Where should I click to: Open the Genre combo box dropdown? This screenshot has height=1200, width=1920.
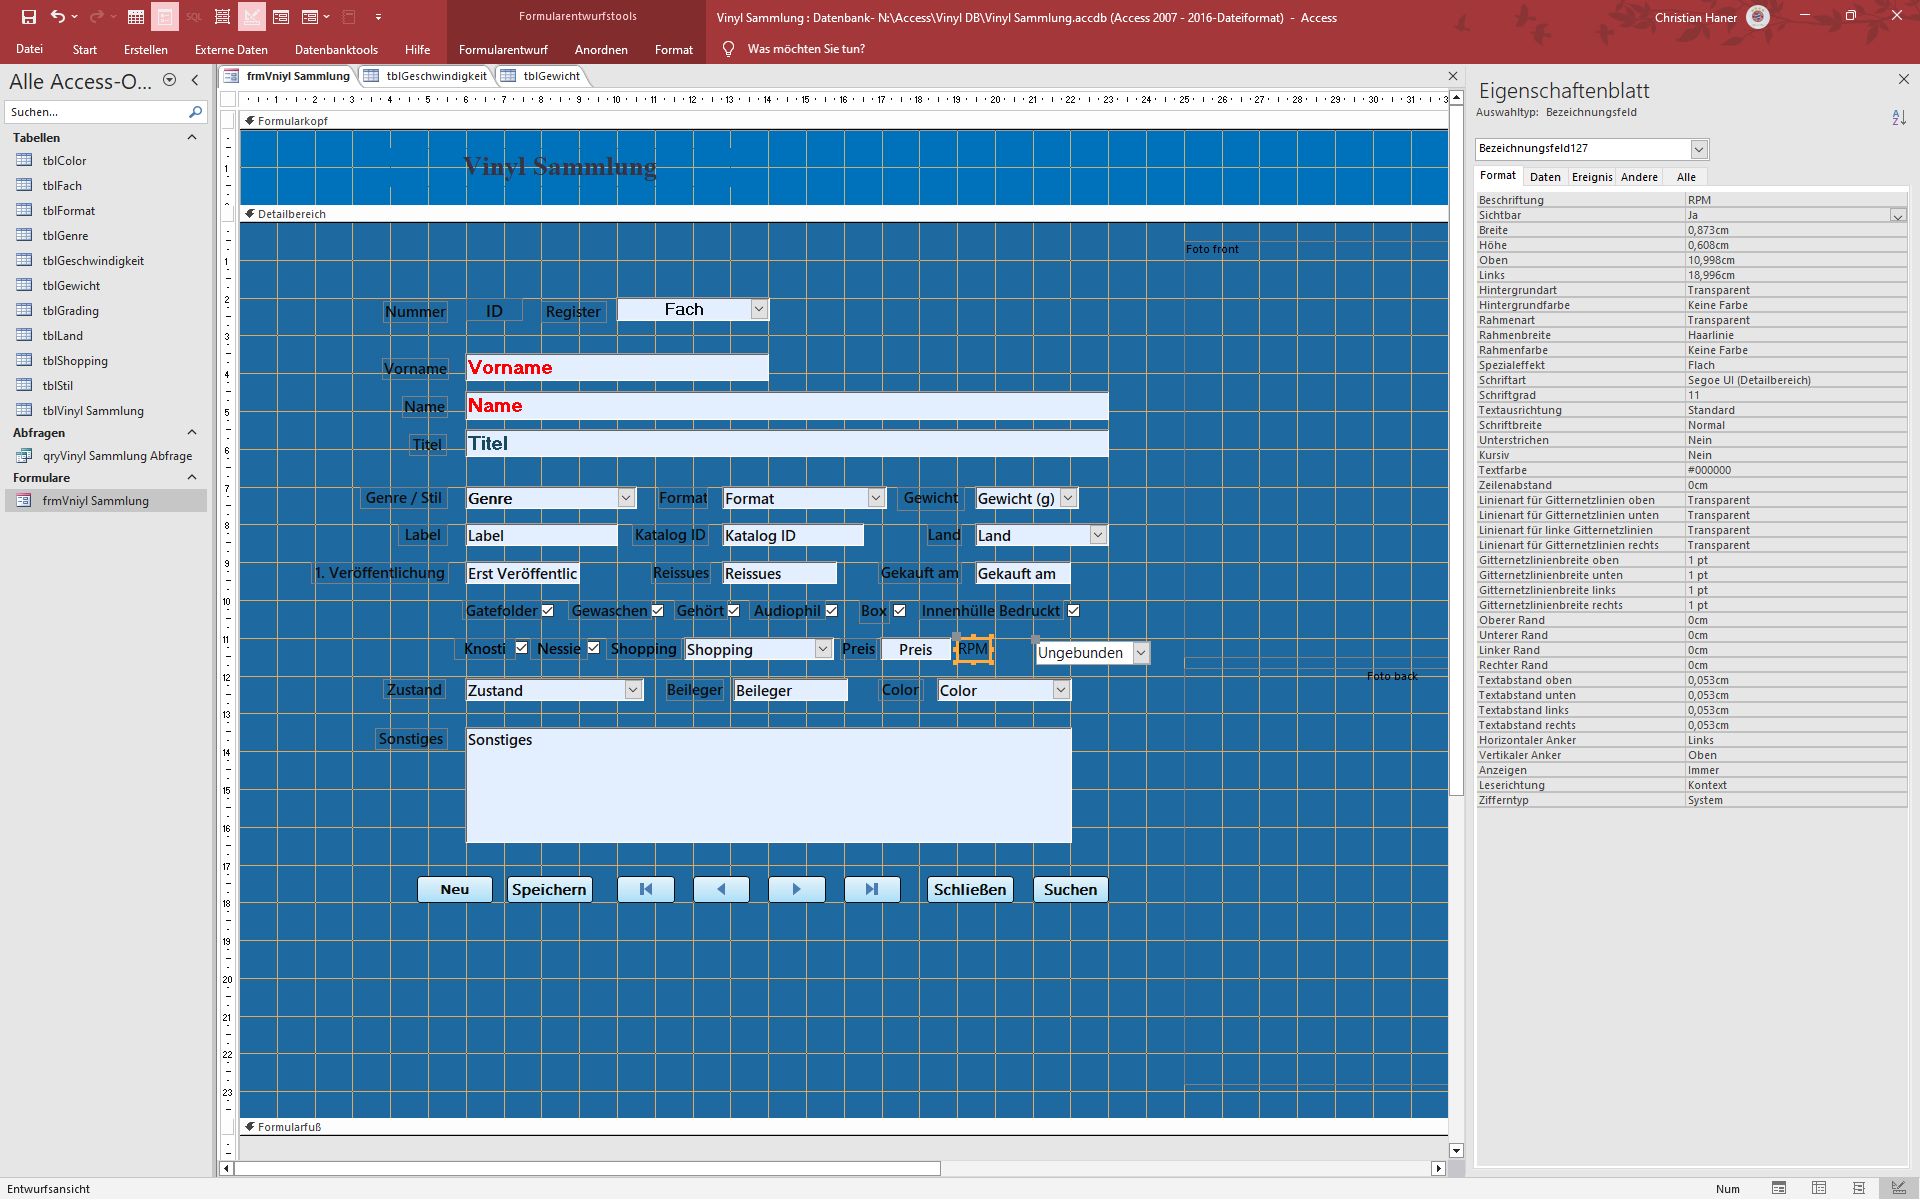(x=626, y=498)
